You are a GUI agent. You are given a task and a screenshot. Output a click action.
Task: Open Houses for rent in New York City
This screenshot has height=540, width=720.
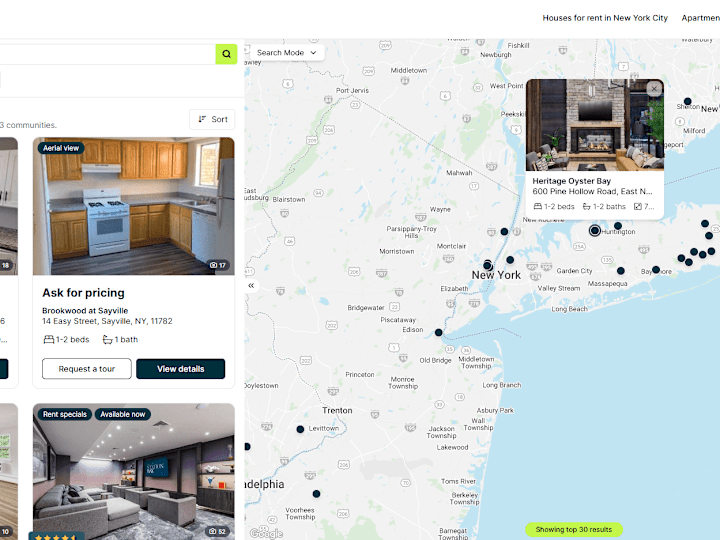click(x=605, y=18)
